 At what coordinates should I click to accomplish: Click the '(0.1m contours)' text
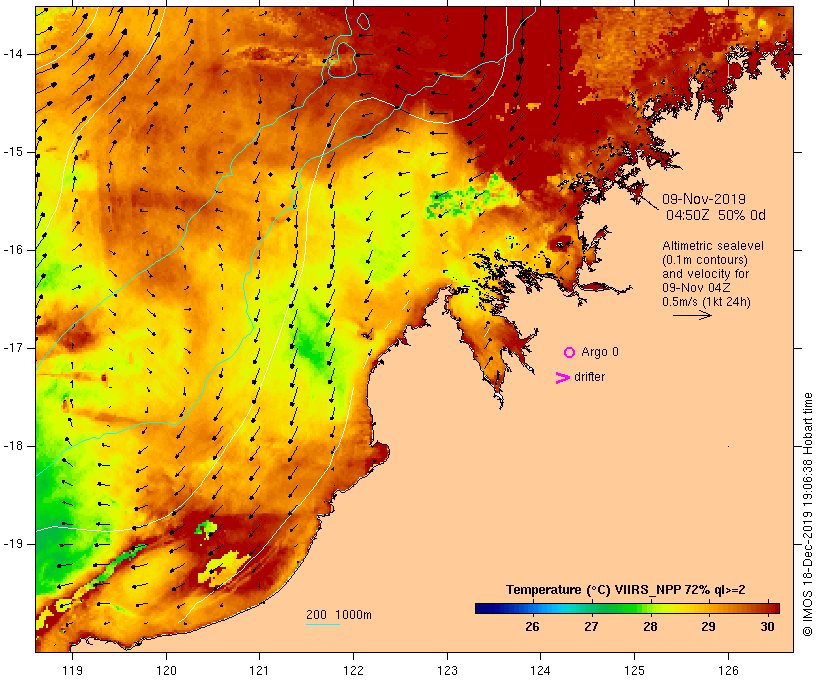[705, 260]
